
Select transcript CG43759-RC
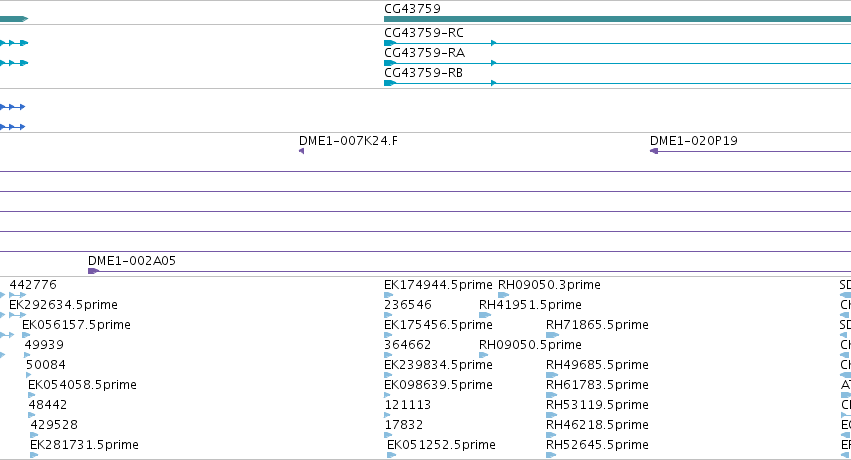(424, 33)
